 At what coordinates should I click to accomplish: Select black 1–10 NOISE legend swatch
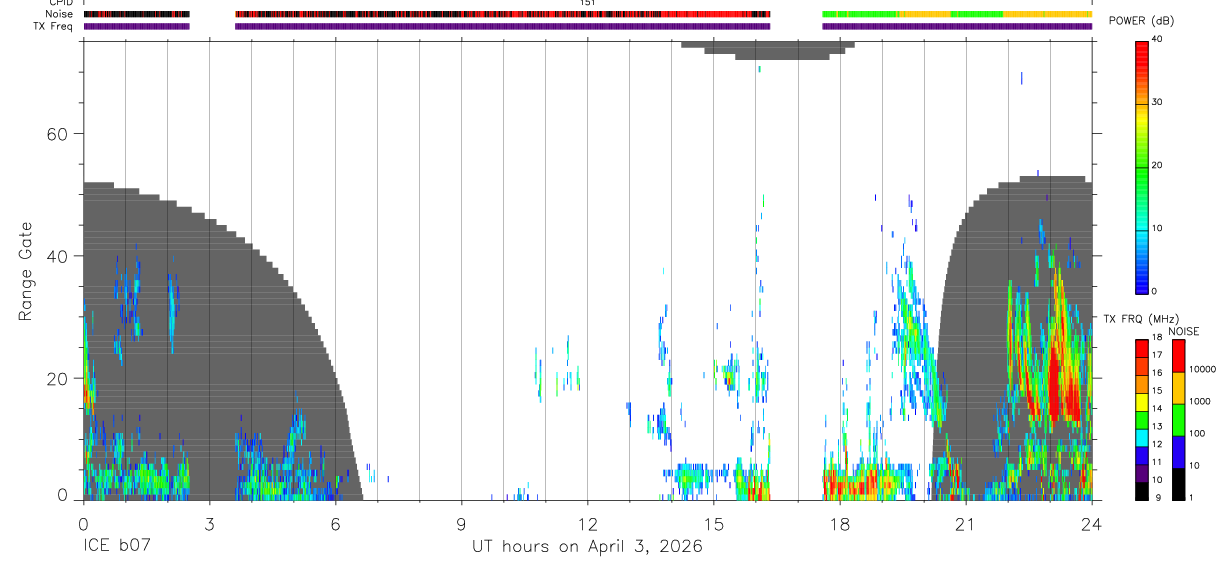click(x=1179, y=484)
